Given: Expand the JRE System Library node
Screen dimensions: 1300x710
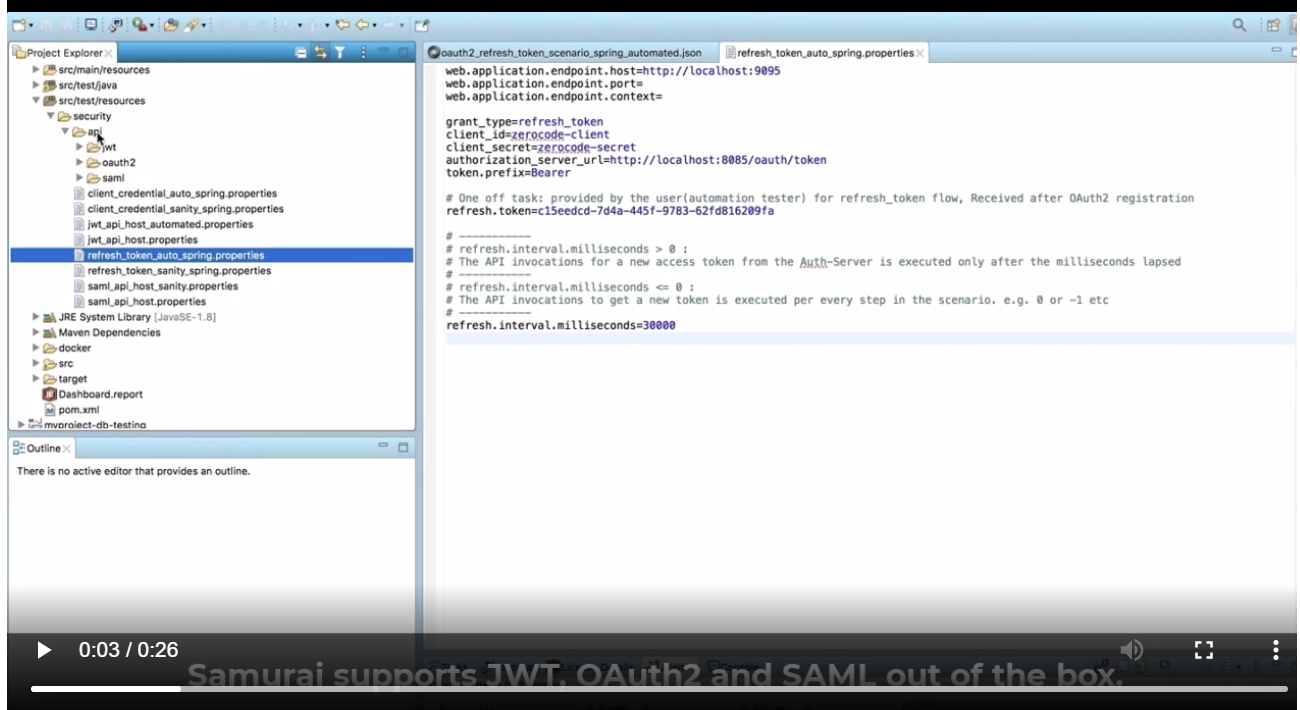Looking at the screenshot, I should (x=36, y=317).
